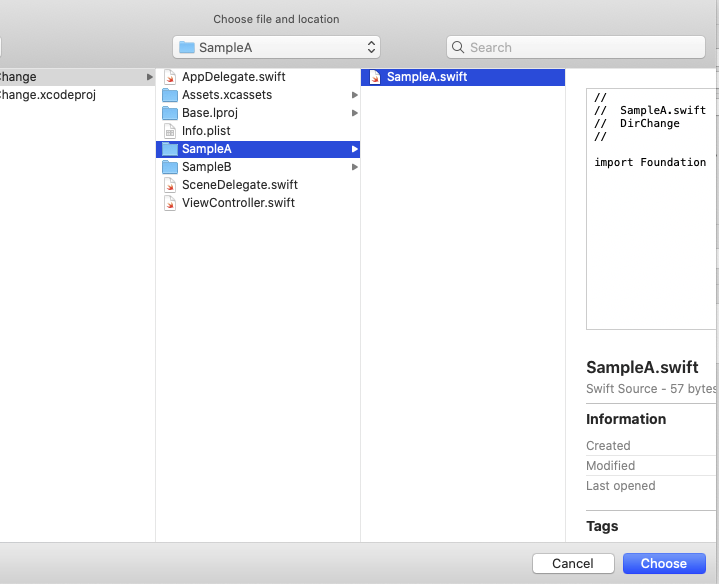Select the SampleB folder name
This screenshot has height=584, width=719.
[x=206, y=167]
